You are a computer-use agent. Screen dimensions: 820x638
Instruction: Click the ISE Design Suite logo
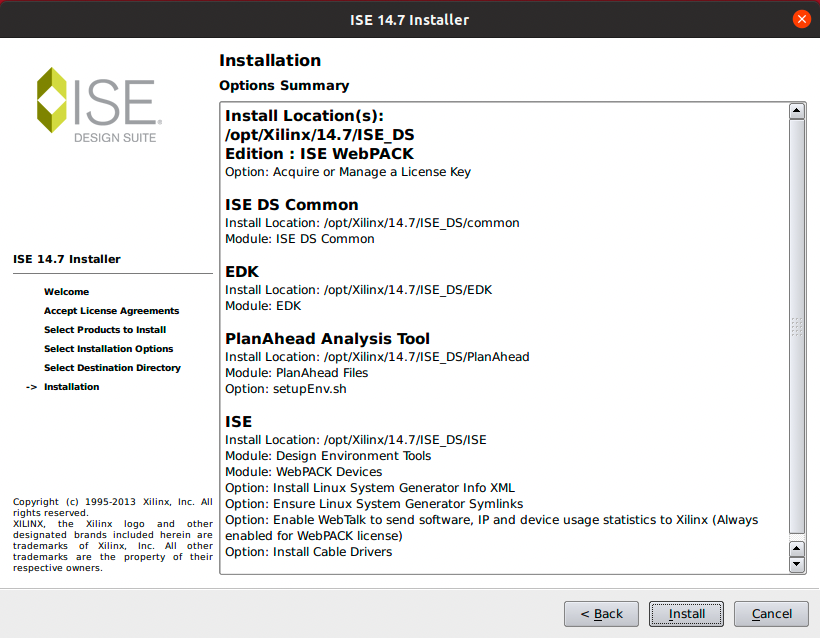pos(99,105)
